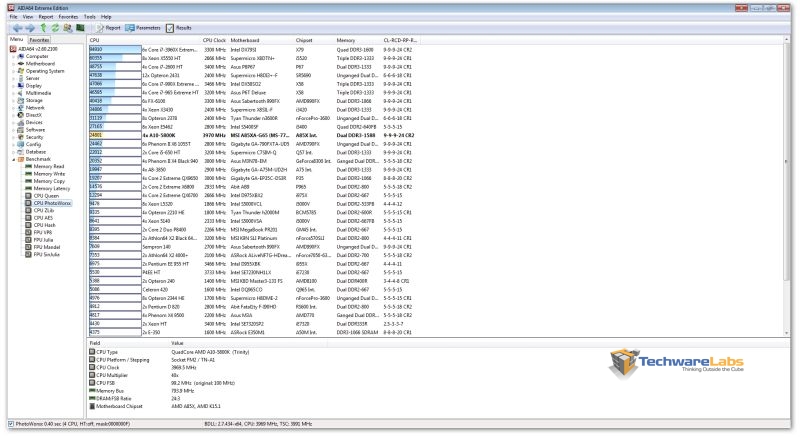Open the File menu

tap(14, 17)
